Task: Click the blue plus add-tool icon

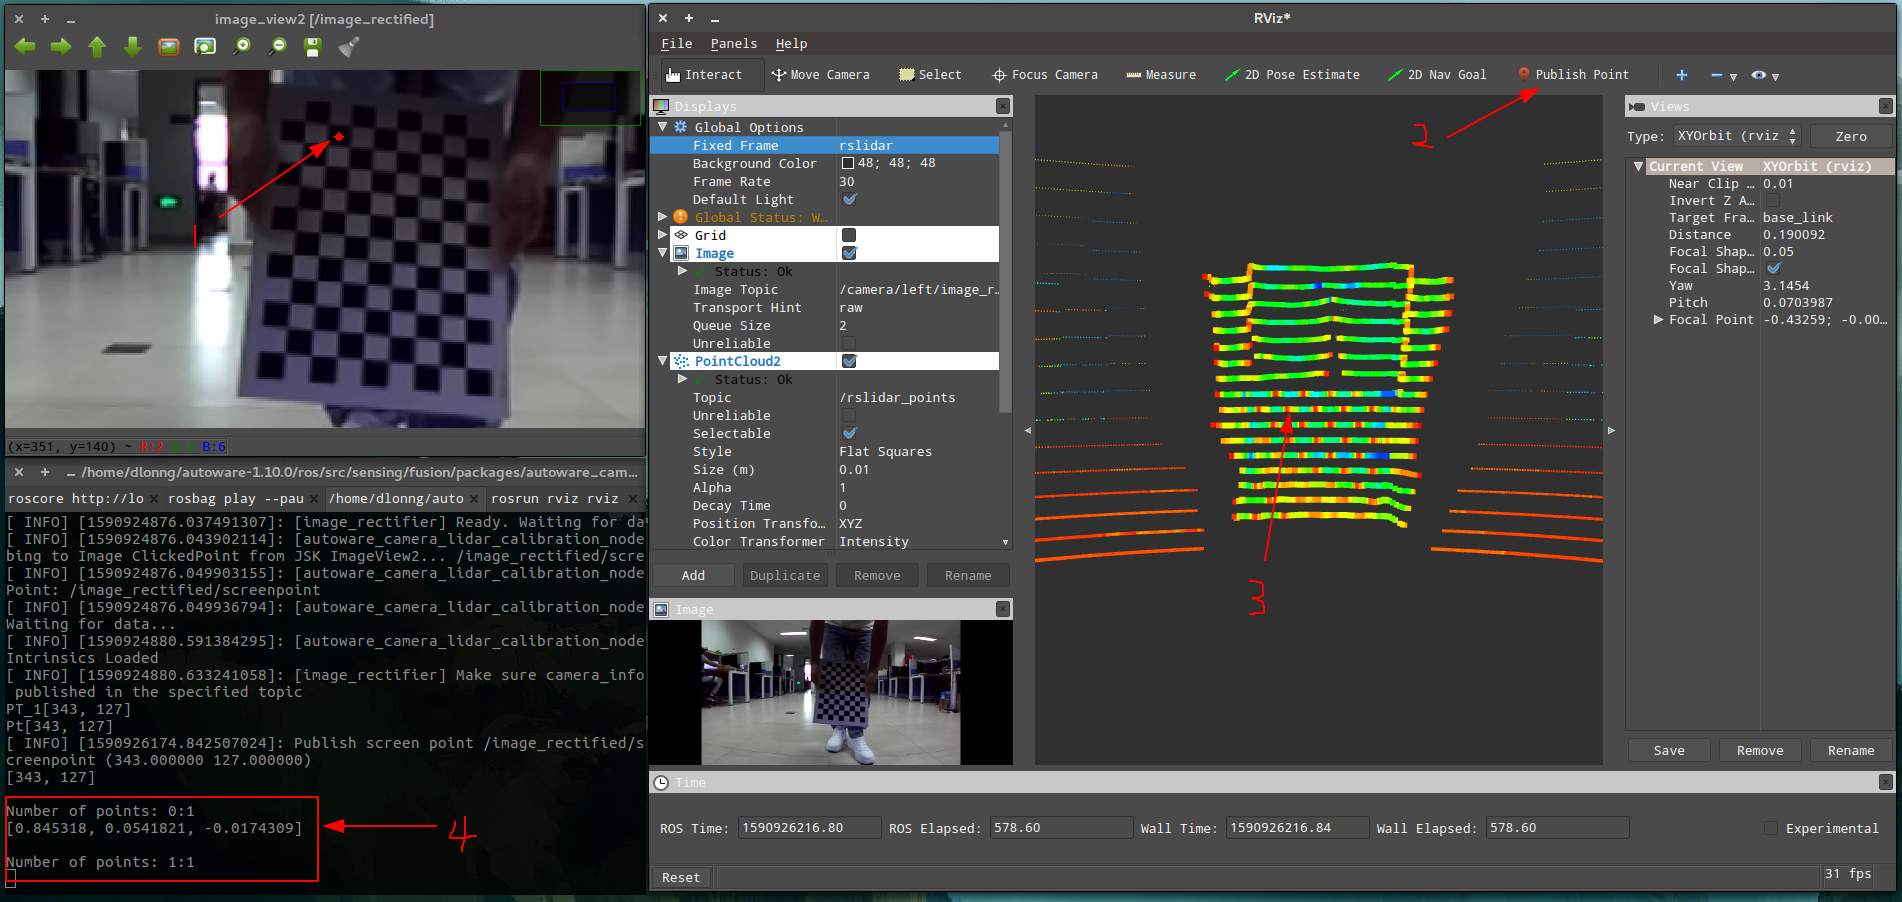Action: point(1682,75)
